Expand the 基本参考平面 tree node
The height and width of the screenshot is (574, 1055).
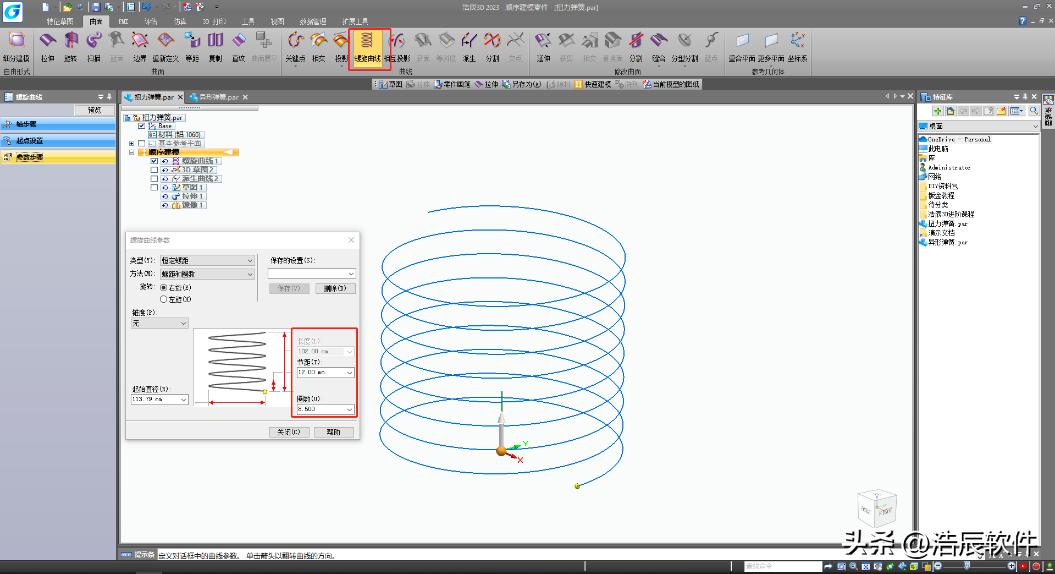click(x=131, y=143)
